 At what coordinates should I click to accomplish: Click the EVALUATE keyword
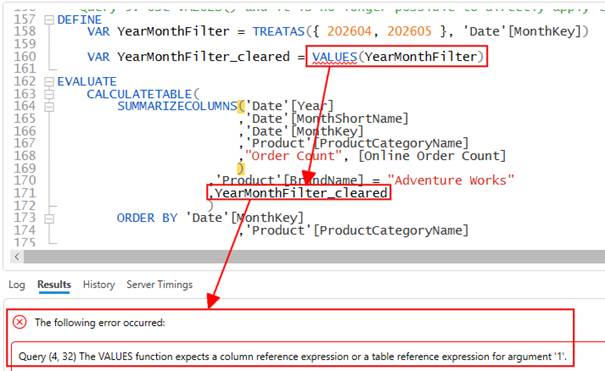(x=87, y=82)
